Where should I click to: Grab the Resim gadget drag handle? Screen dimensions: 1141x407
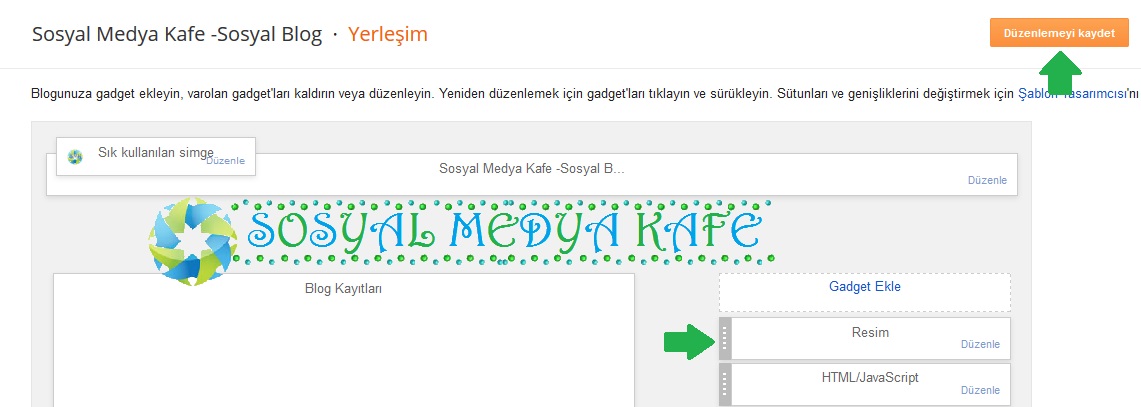pyautogui.click(x=725, y=339)
